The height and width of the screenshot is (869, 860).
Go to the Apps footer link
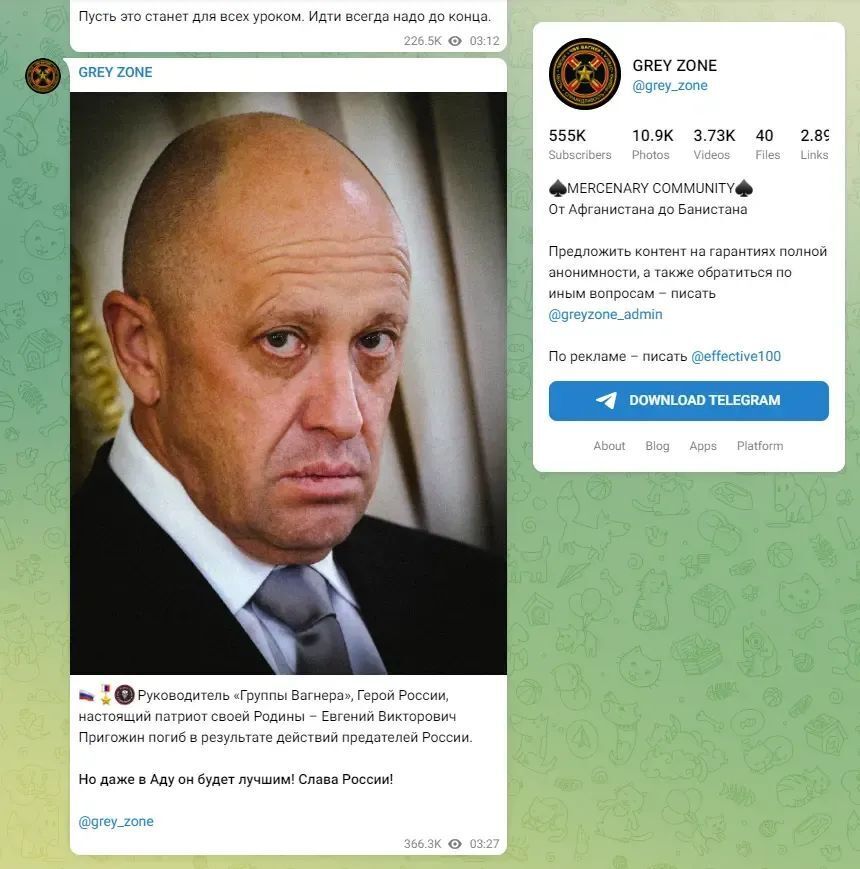(x=703, y=446)
